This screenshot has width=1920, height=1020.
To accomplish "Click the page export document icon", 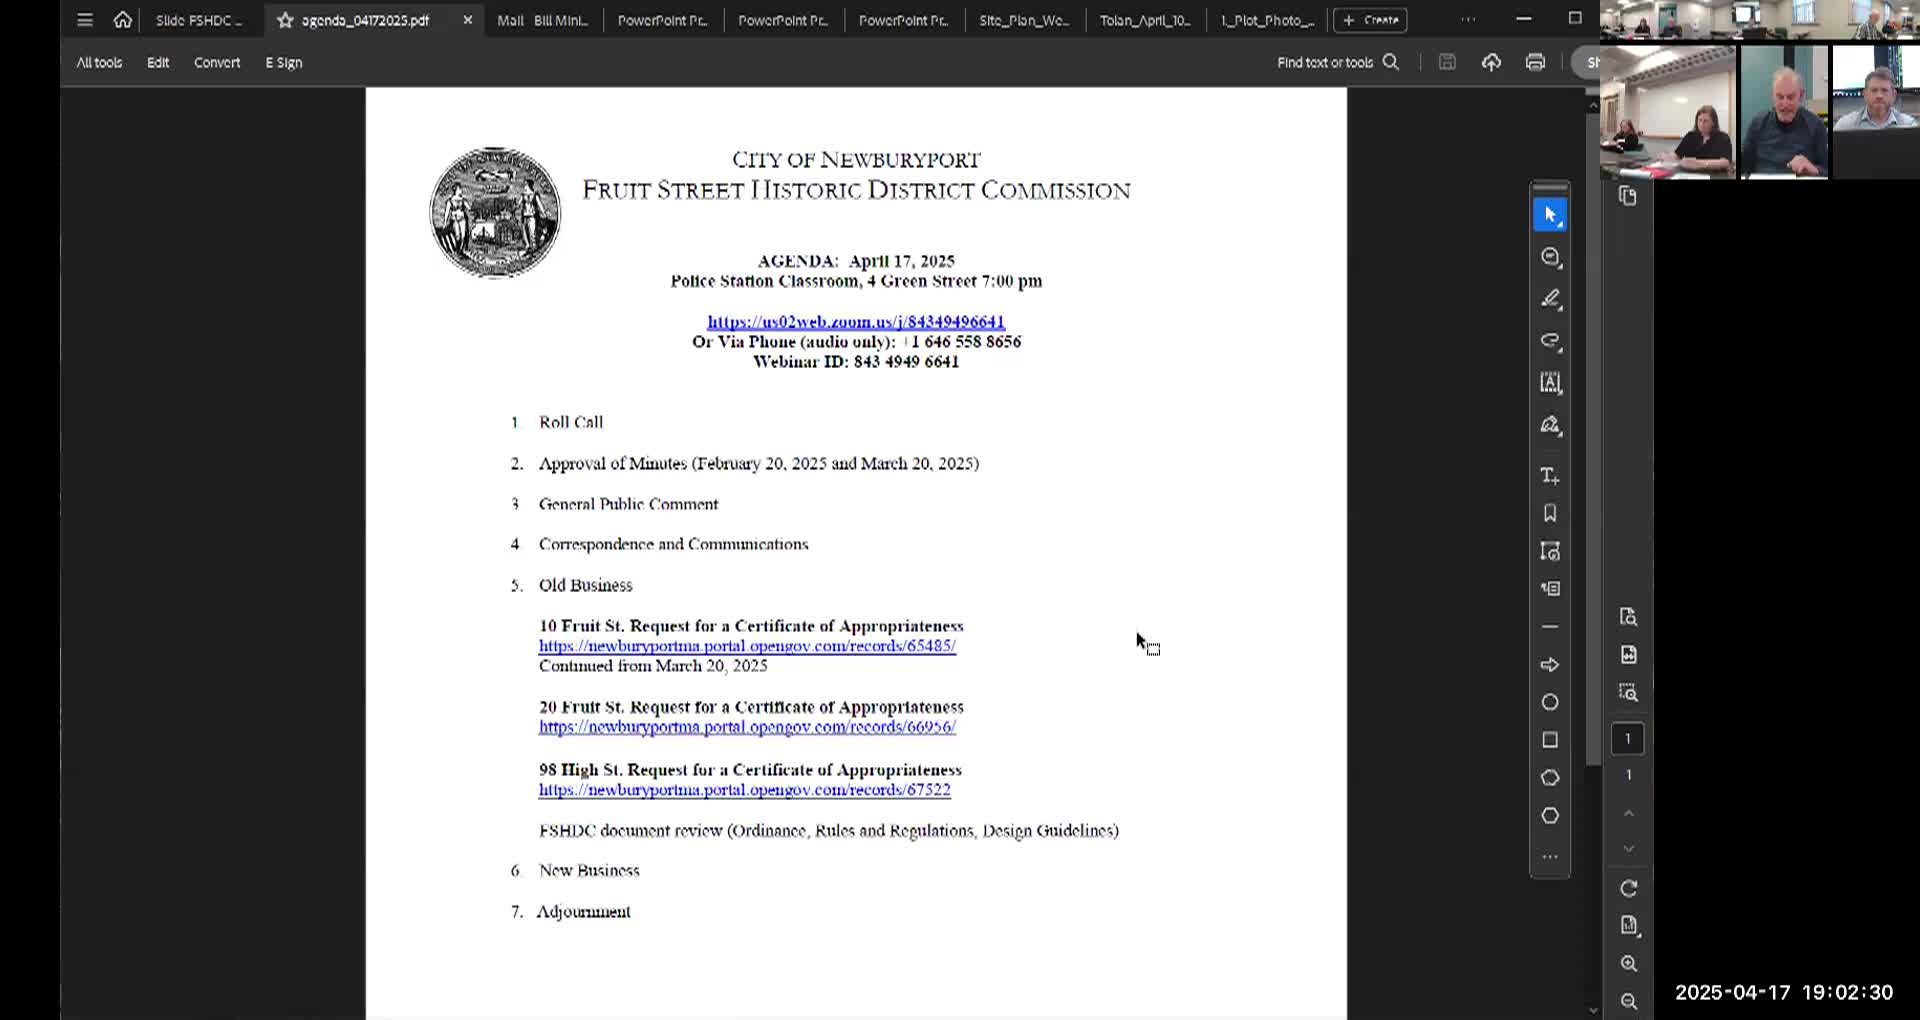I will (x=1628, y=655).
